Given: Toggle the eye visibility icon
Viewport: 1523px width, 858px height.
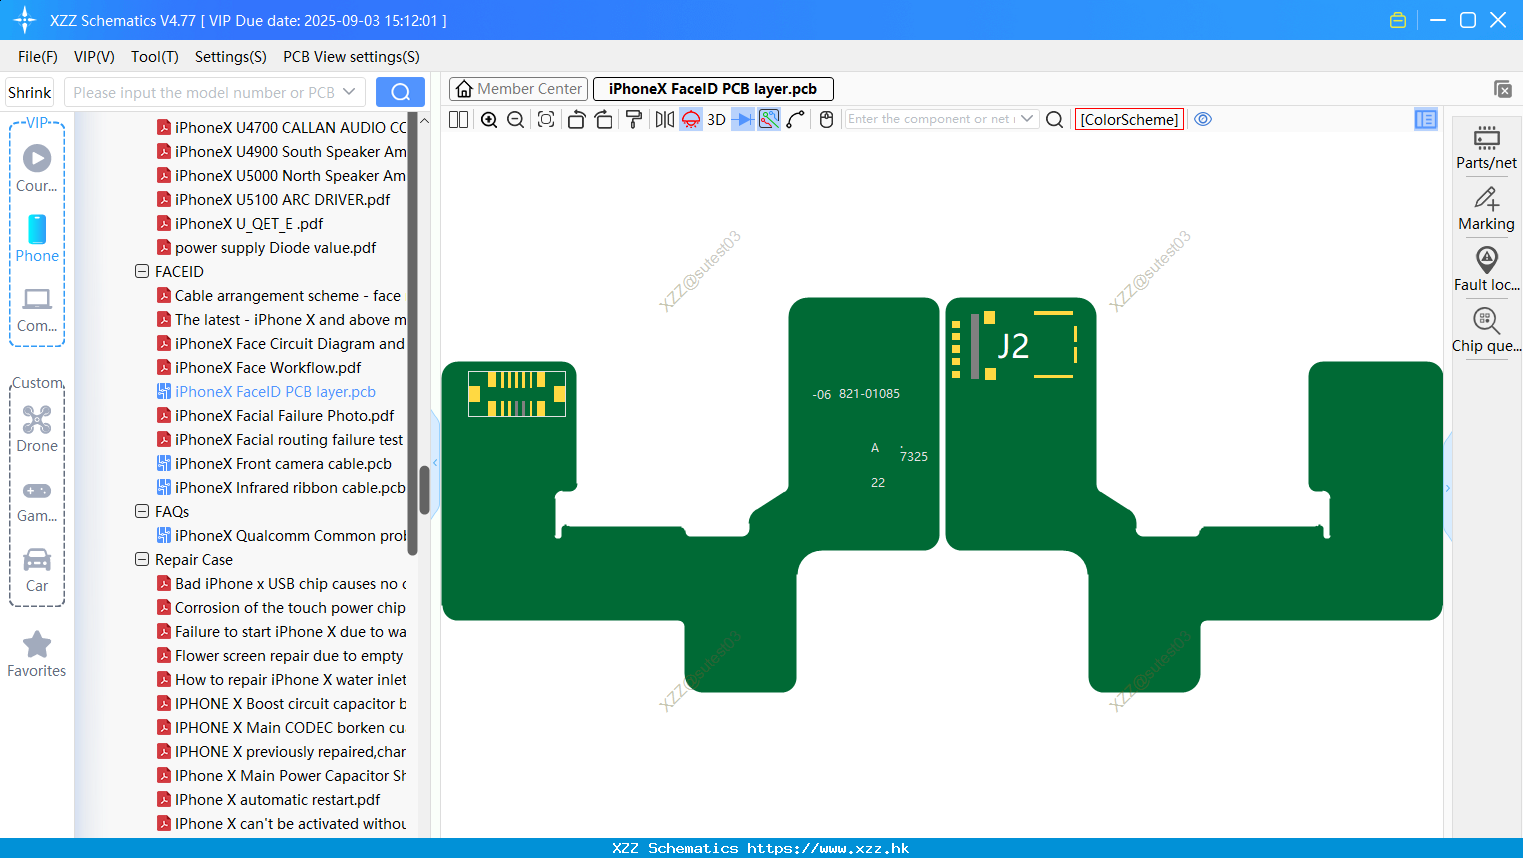Looking at the screenshot, I should (1203, 119).
